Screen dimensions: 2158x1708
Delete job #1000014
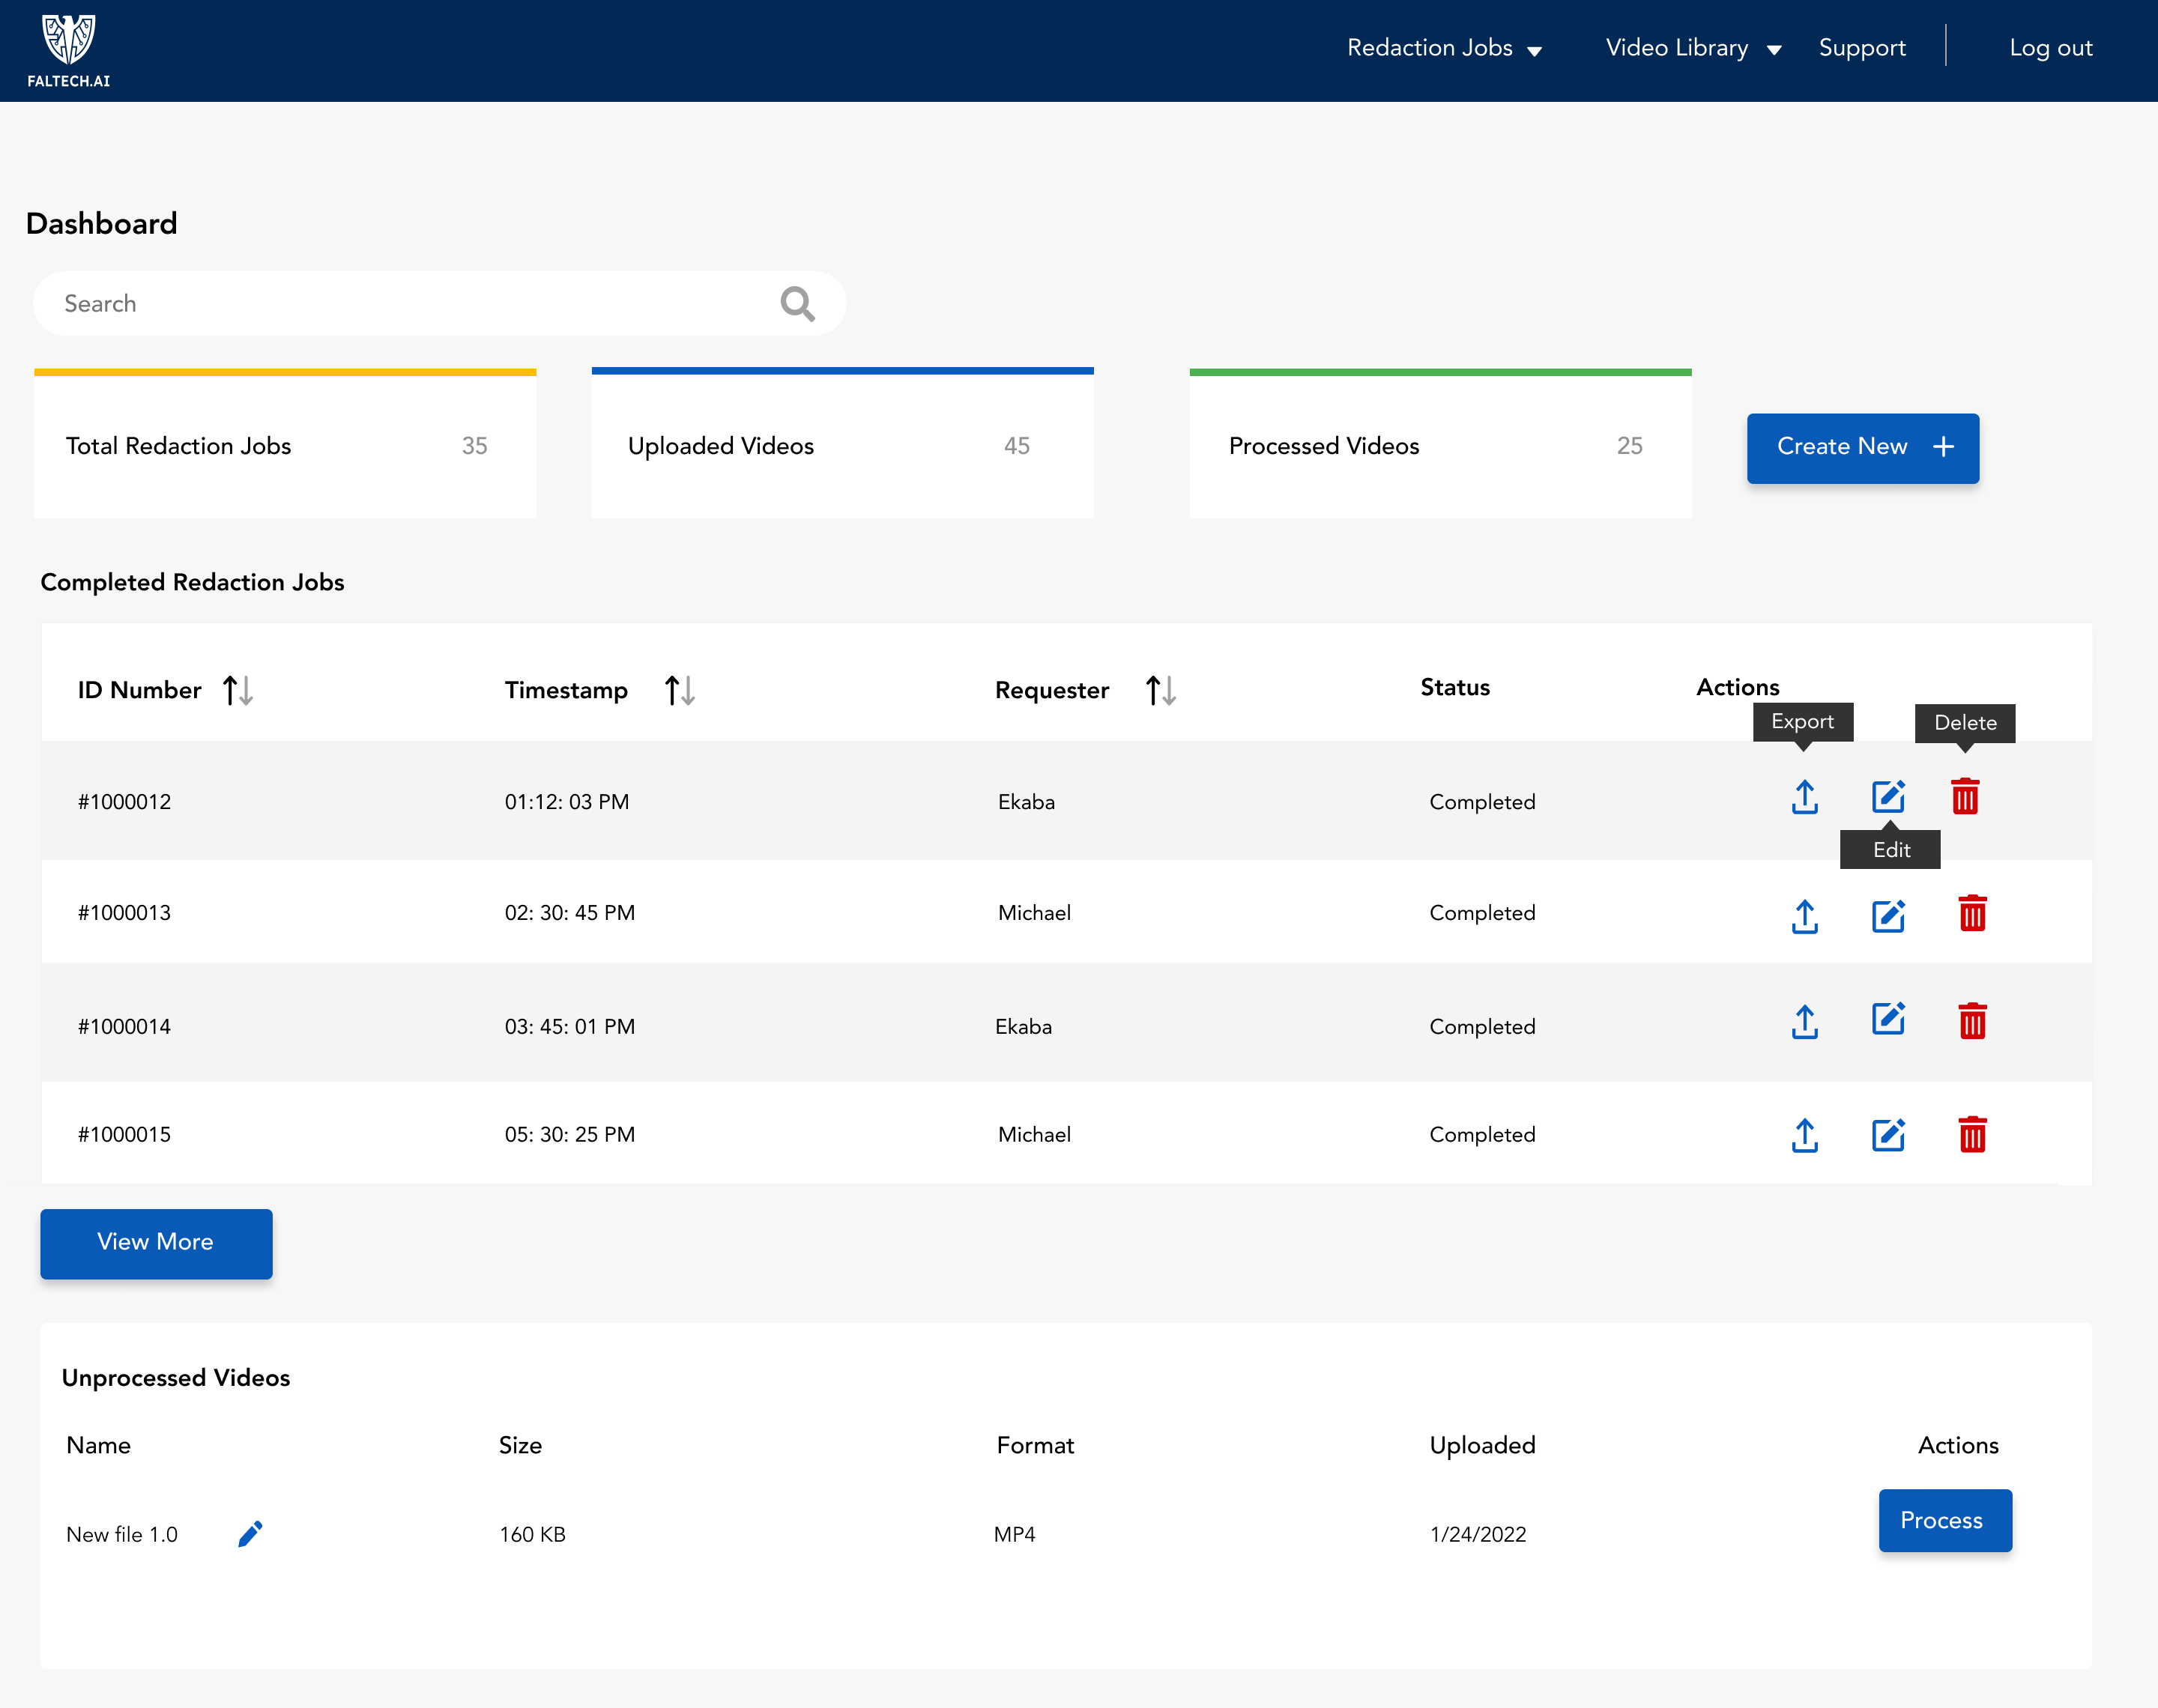1972,1021
